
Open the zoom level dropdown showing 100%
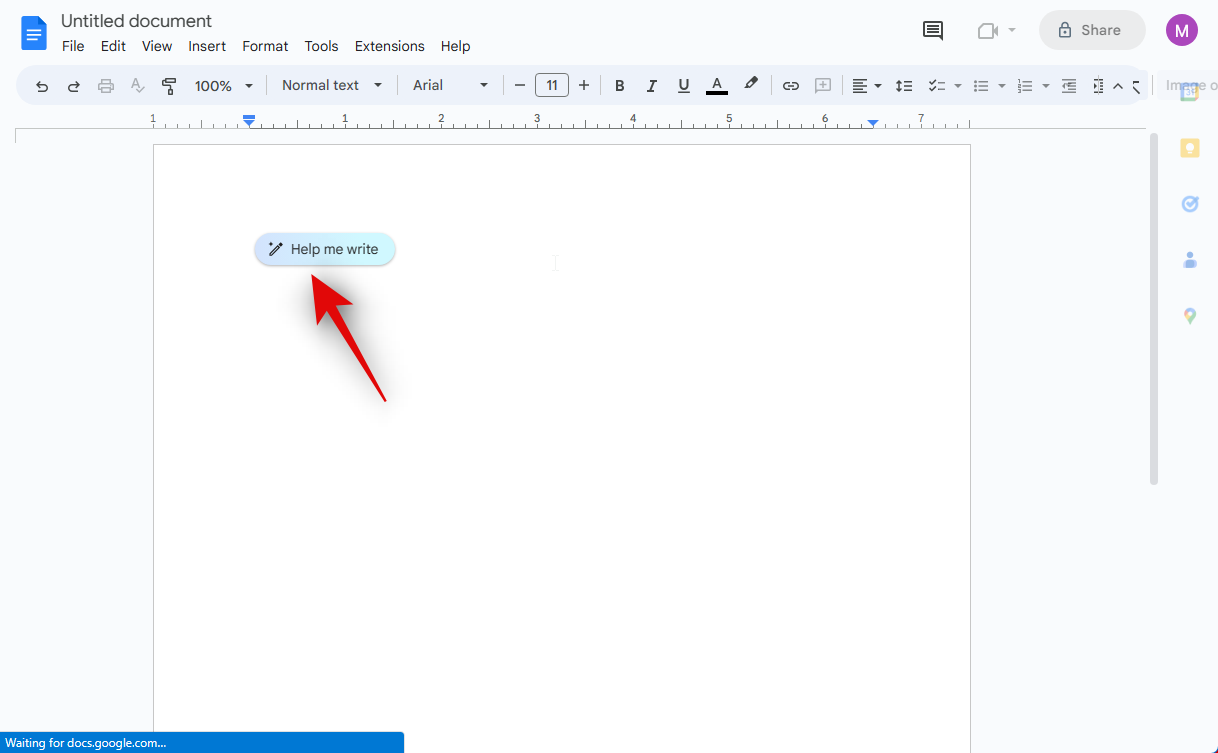click(224, 86)
